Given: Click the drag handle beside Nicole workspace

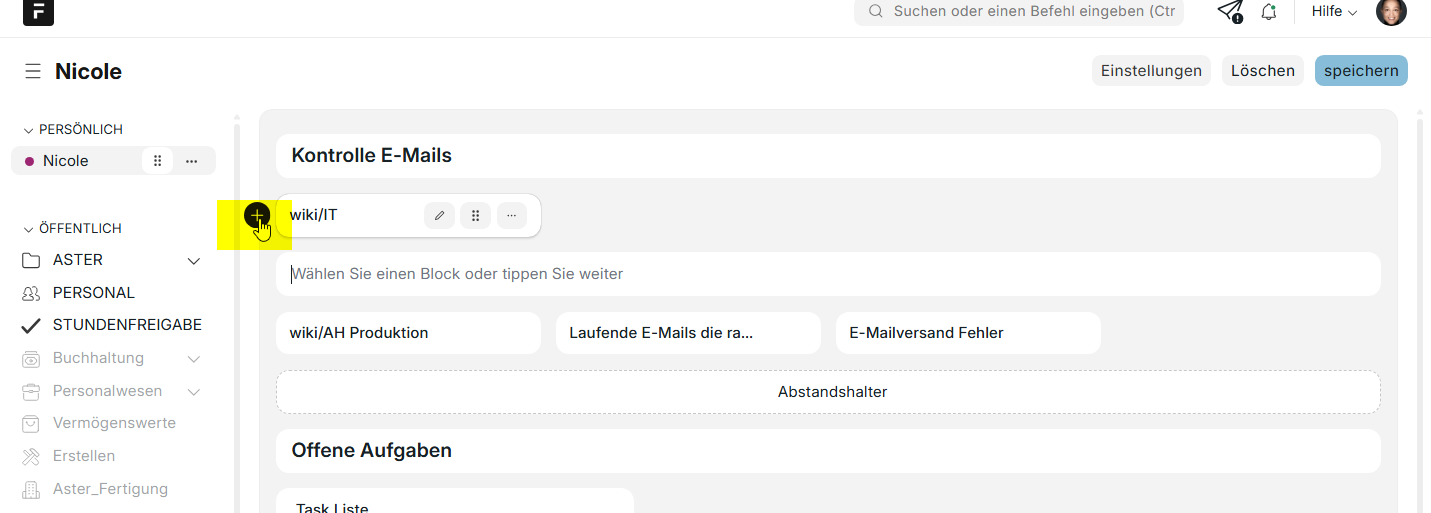Looking at the screenshot, I should click(157, 161).
